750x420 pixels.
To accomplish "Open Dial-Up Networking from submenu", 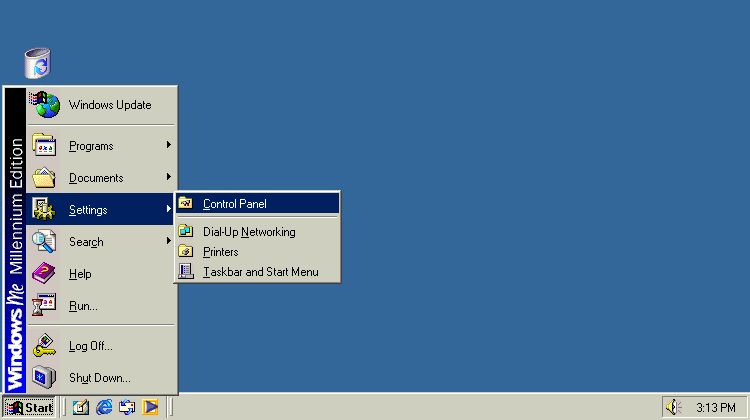I will coord(257,232).
